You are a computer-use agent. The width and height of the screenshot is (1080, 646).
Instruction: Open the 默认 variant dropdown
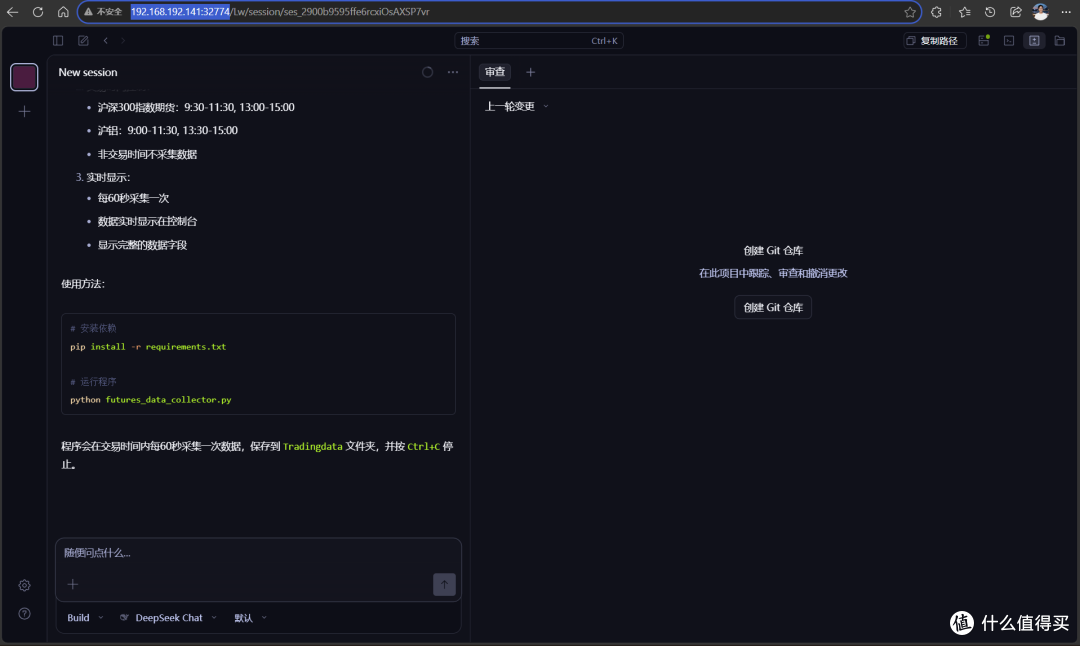250,618
